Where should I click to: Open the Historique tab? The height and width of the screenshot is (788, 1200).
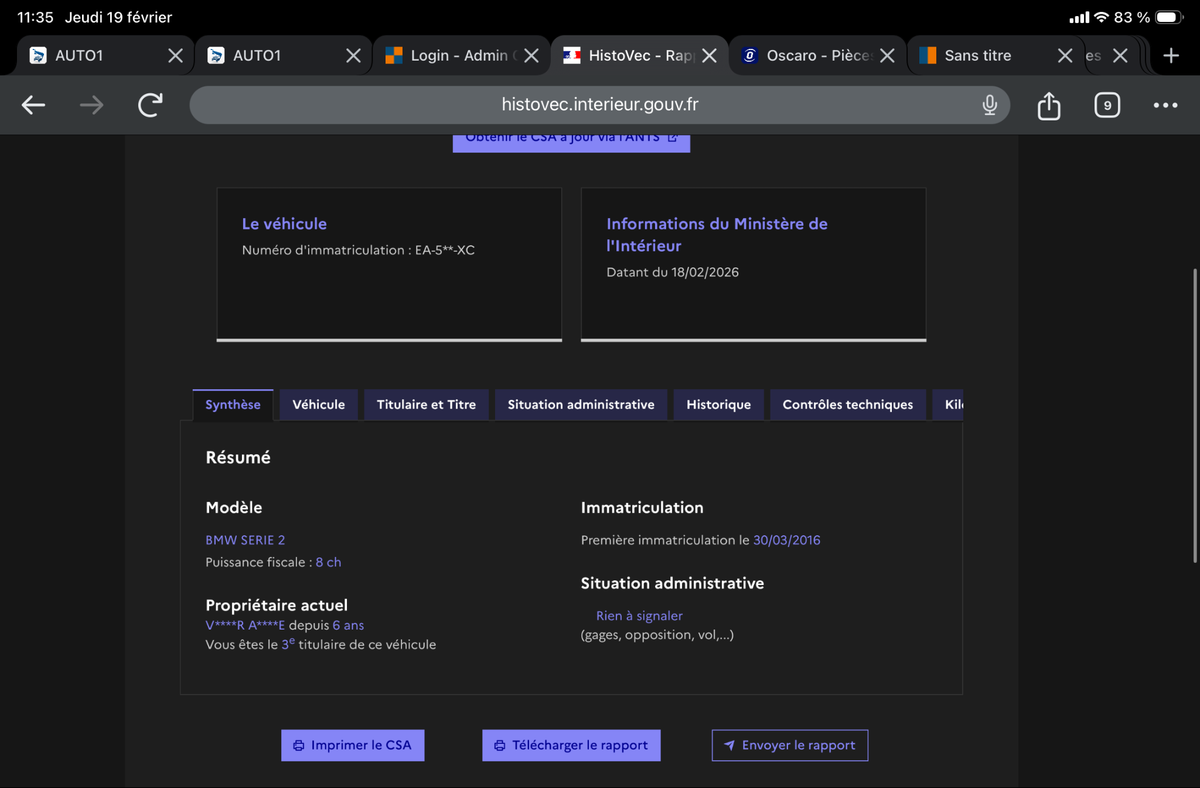[718, 405]
